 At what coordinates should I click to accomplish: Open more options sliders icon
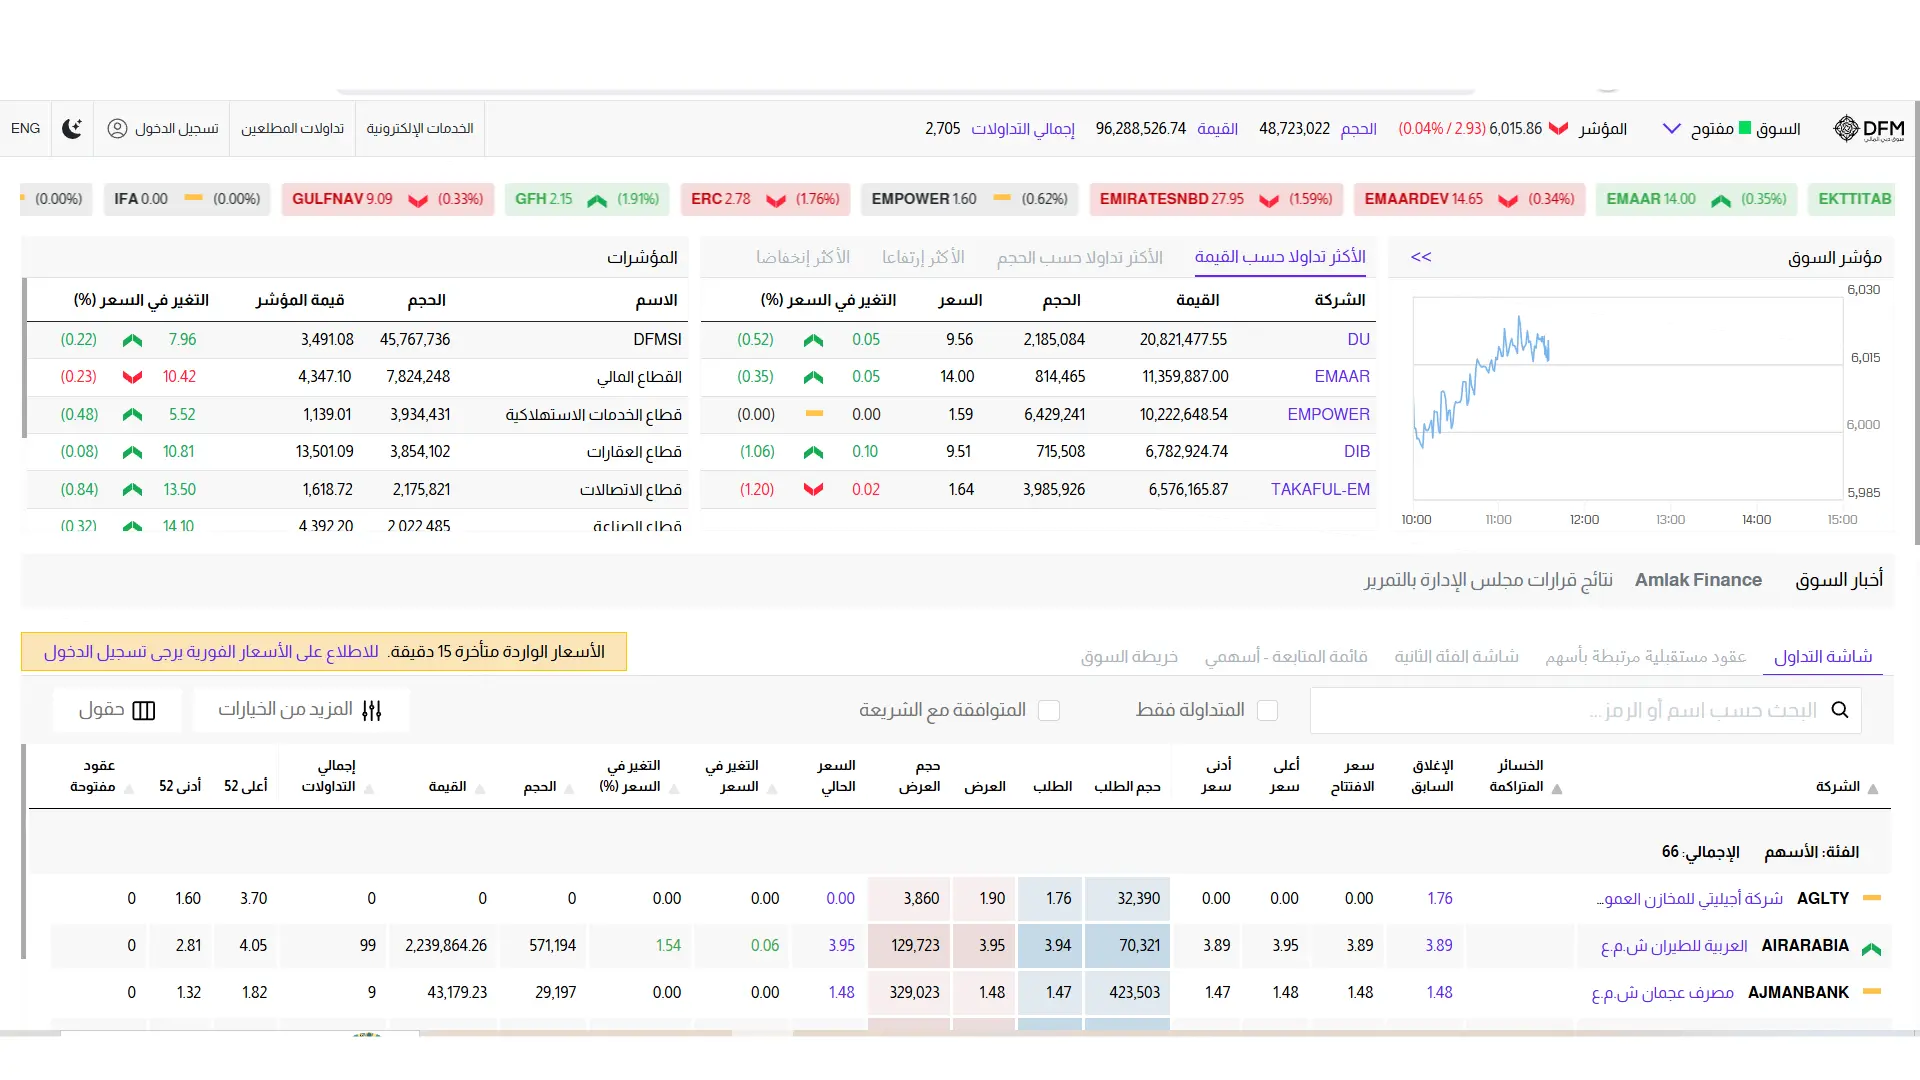[x=372, y=710]
